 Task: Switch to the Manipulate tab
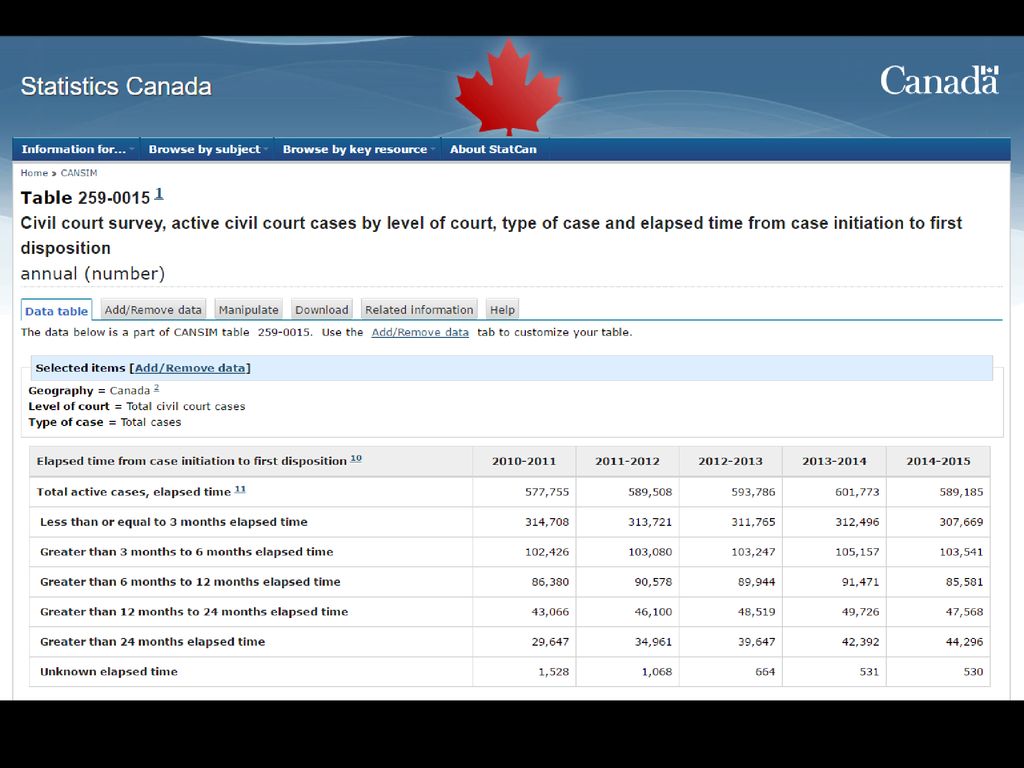(x=248, y=310)
